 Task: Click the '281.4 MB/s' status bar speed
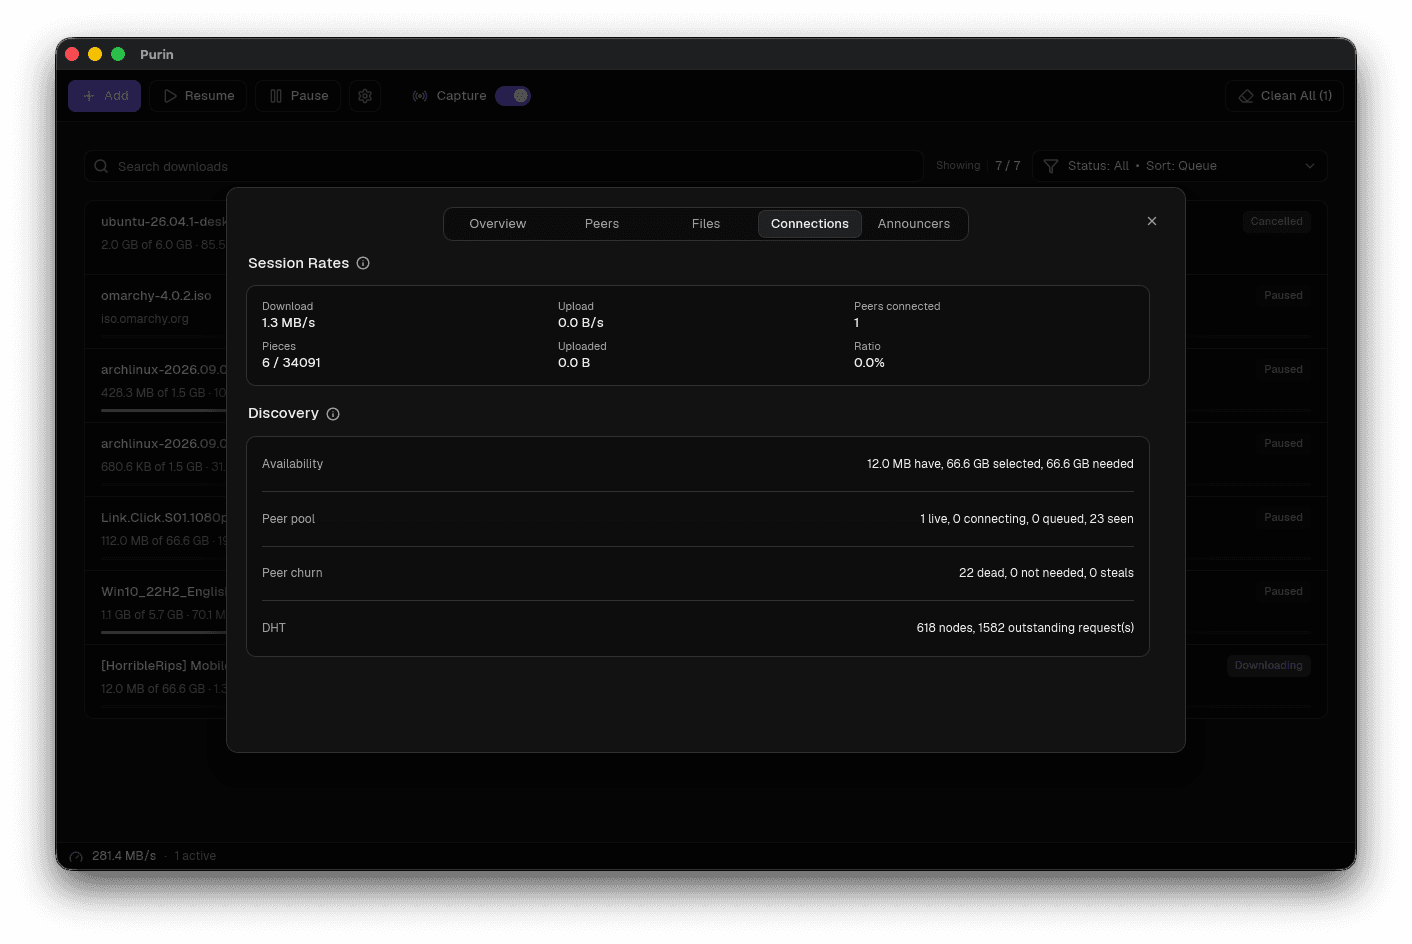(x=124, y=856)
